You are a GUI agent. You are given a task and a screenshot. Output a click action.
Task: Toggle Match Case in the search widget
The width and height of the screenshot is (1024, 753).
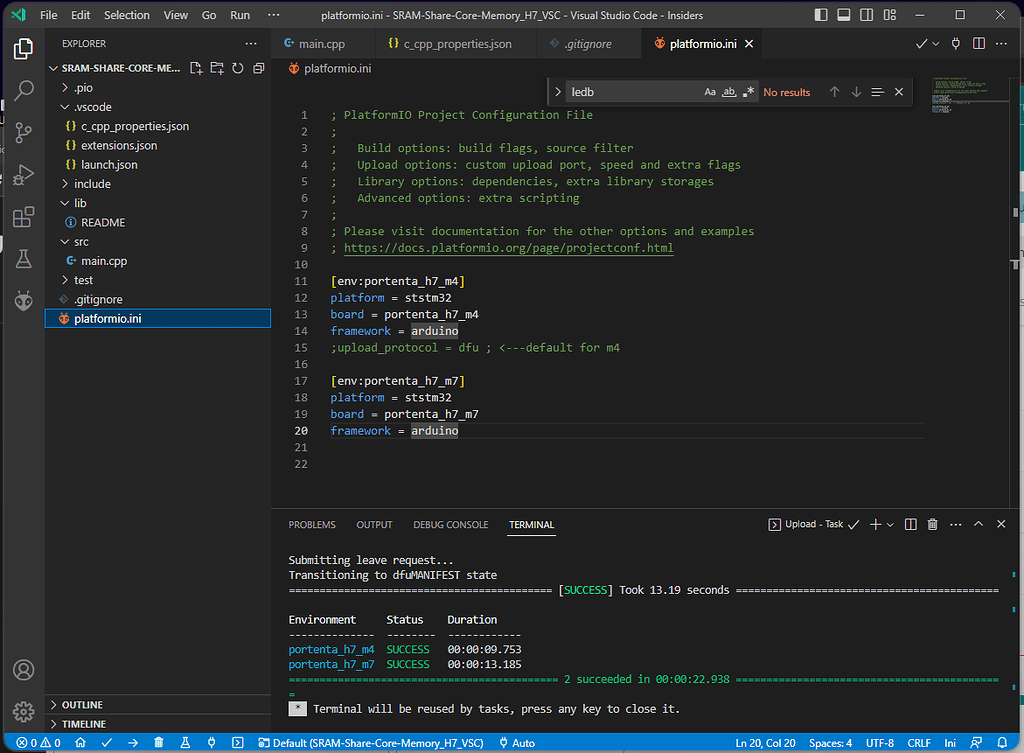(x=710, y=92)
